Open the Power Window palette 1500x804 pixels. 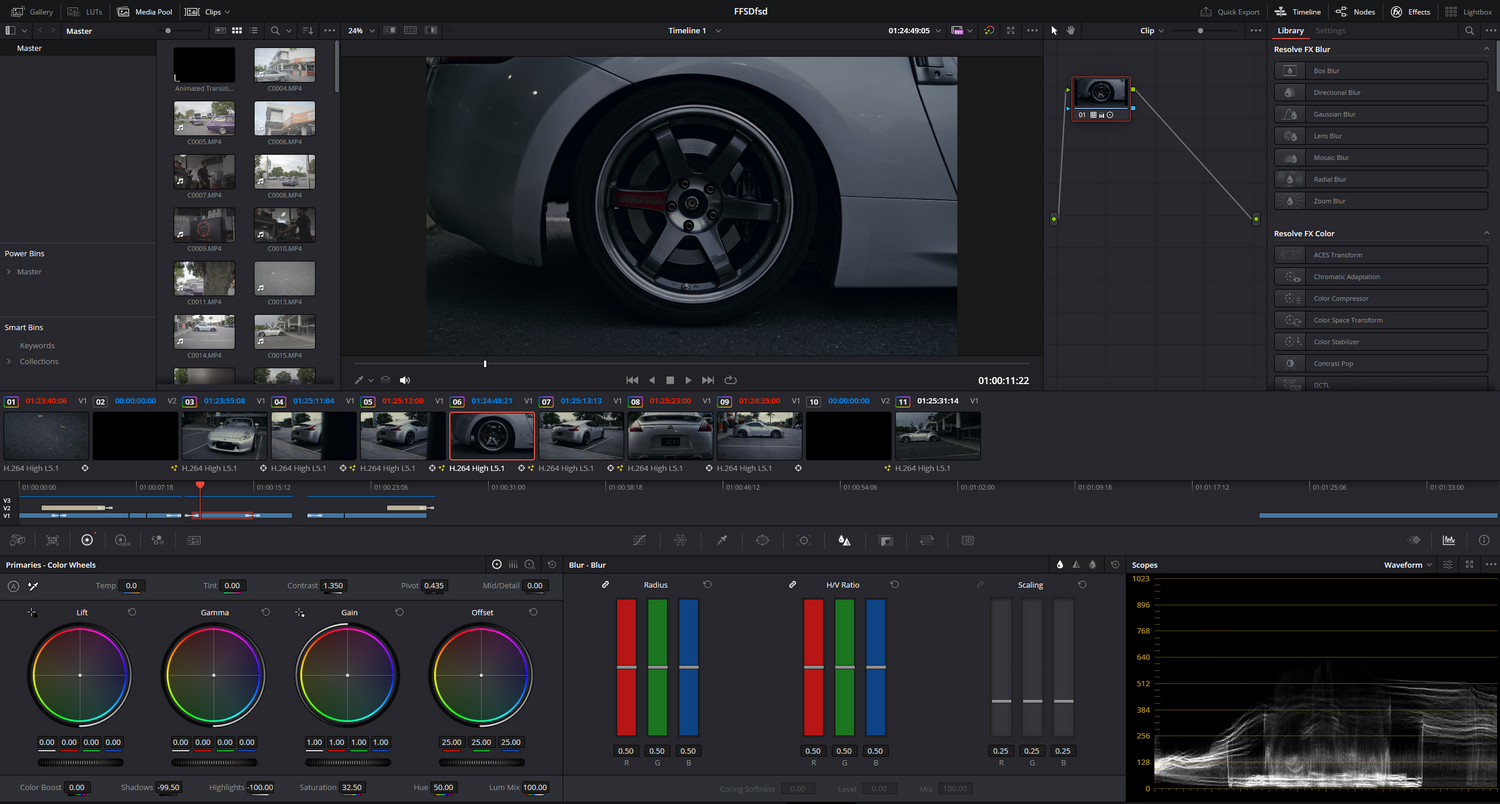pyautogui.click(x=762, y=540)
